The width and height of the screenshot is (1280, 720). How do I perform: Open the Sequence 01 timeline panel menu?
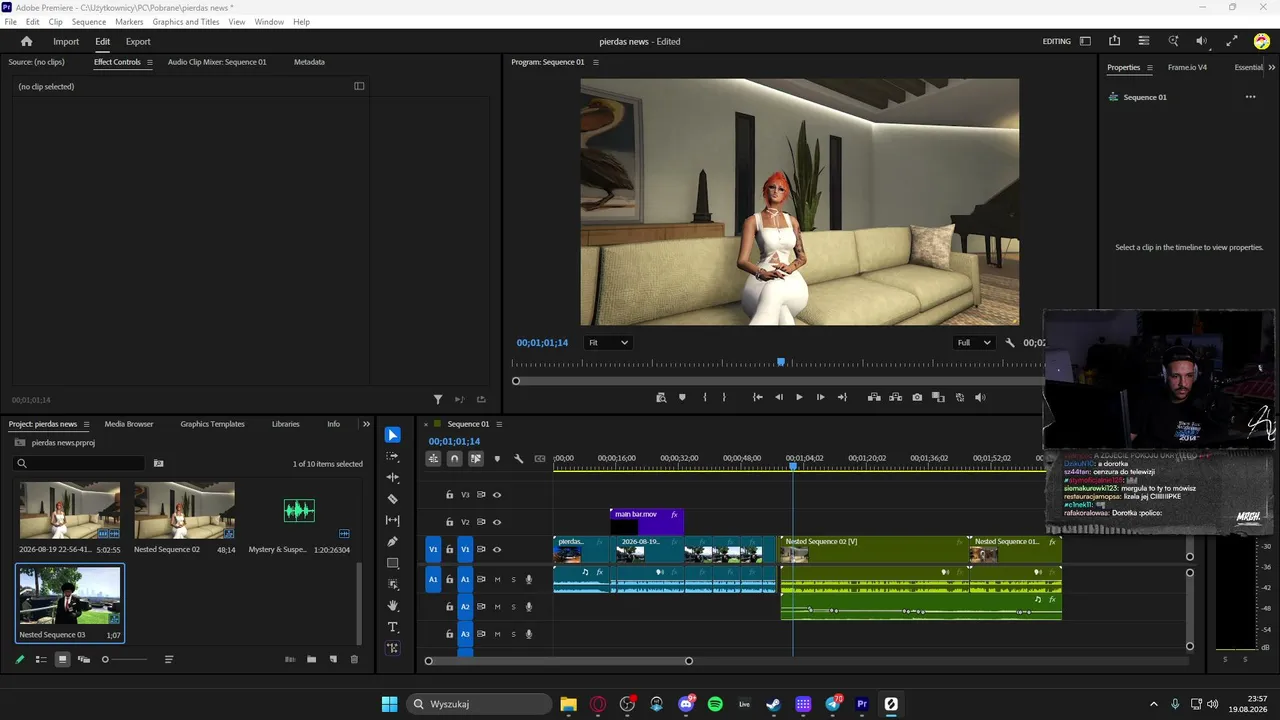(x=499, y=424)
